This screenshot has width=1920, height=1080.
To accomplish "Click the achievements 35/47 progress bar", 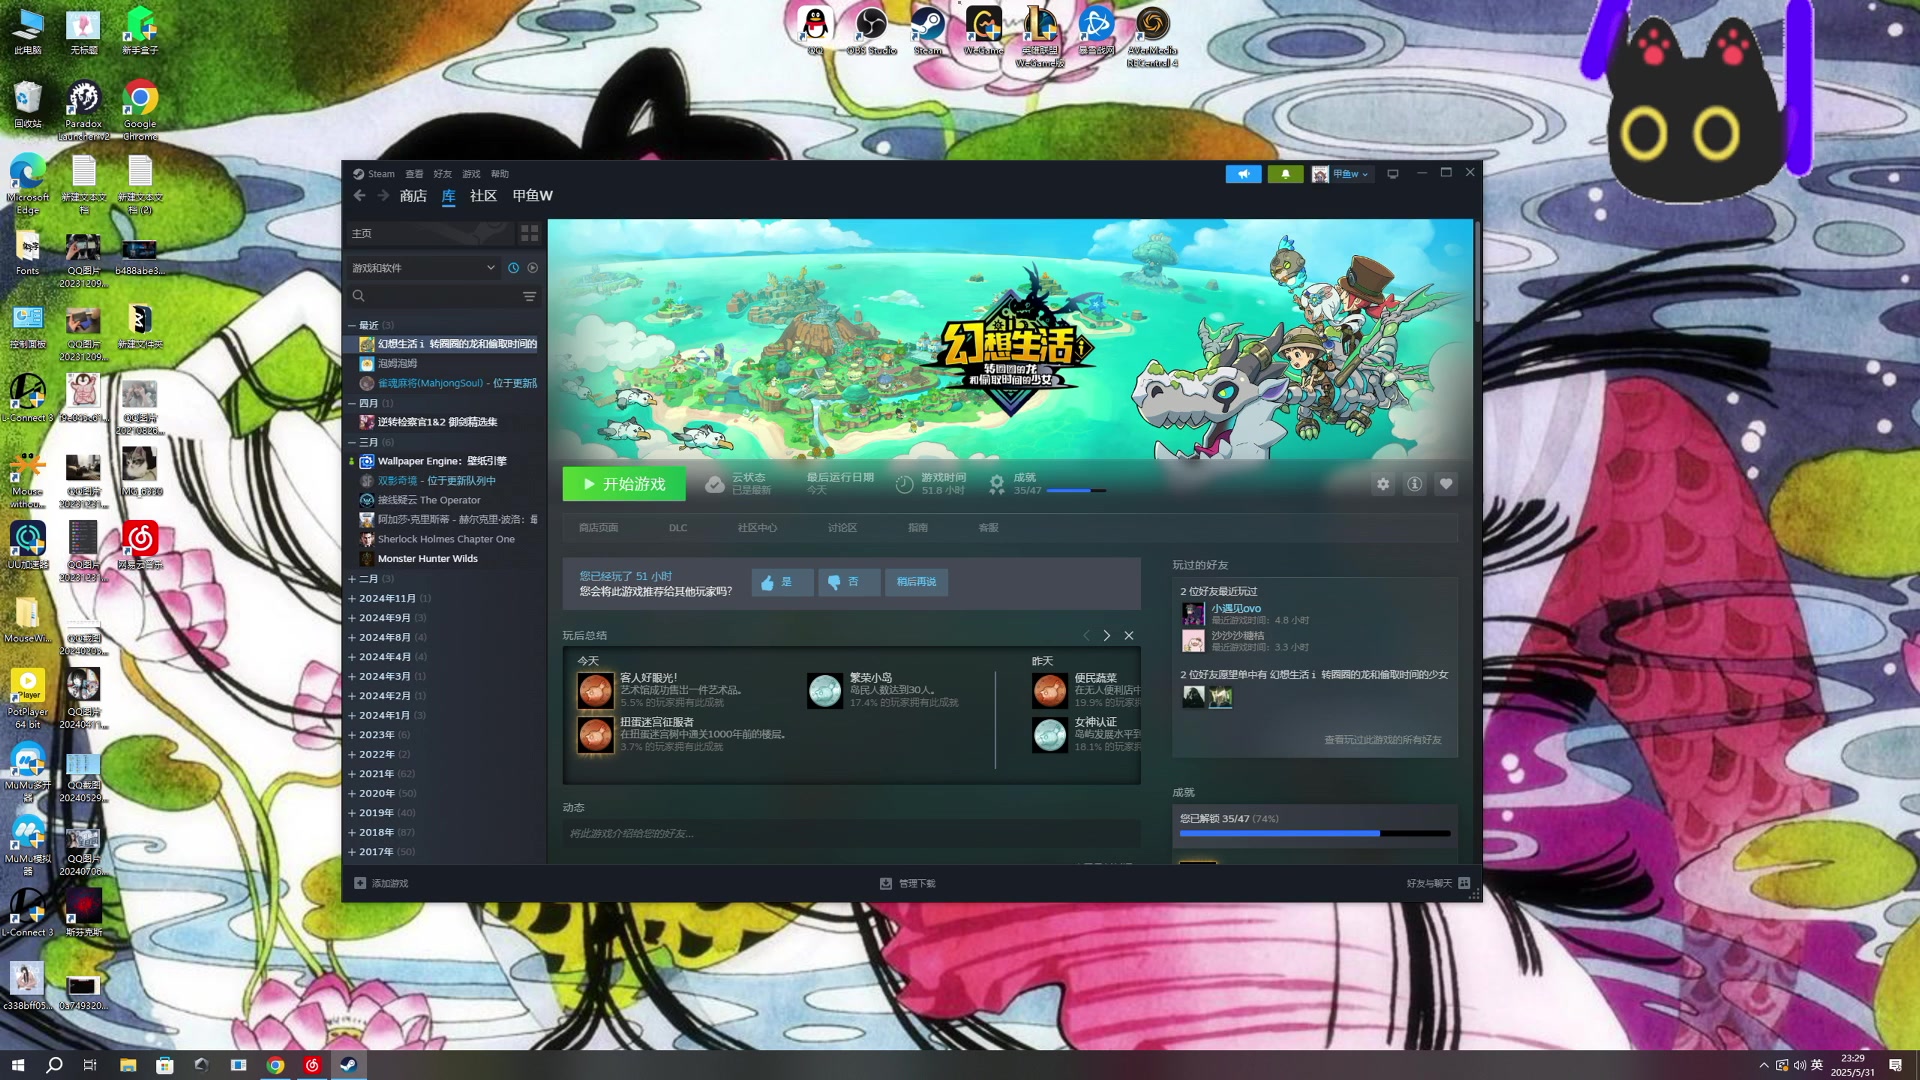I will tap(1315, 833).
